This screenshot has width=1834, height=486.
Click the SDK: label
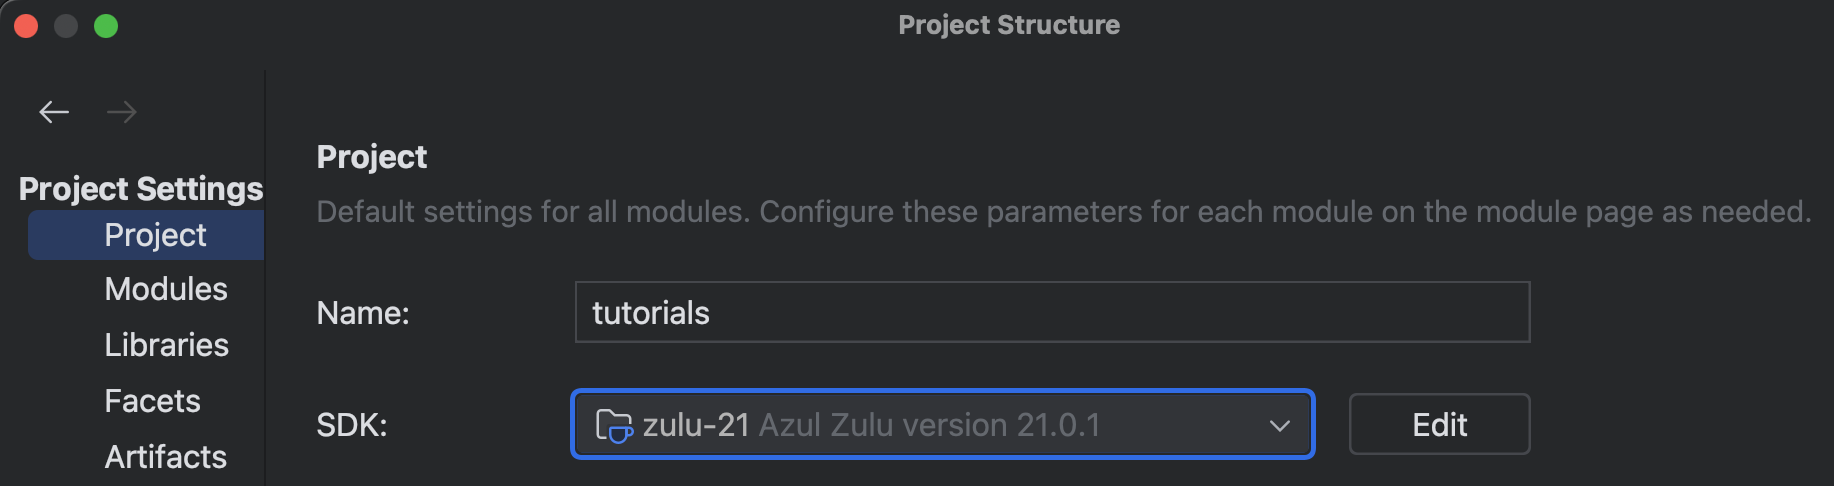click(x=352, y=425)
